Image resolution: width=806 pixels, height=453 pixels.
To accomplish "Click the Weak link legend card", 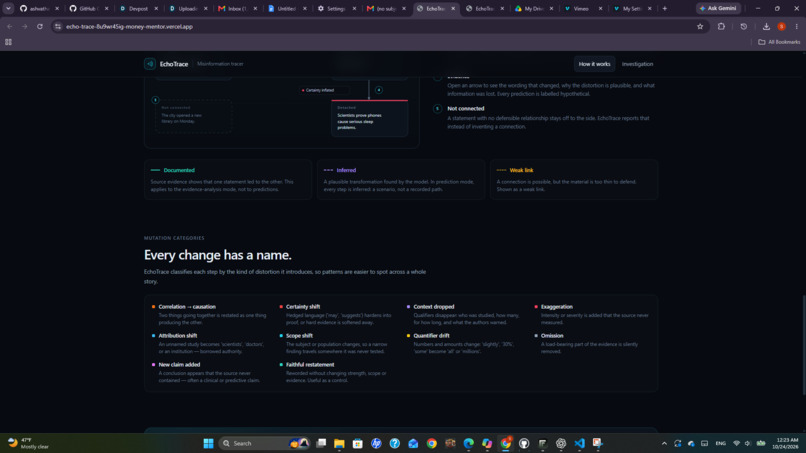I will click(x=574, y=179).
